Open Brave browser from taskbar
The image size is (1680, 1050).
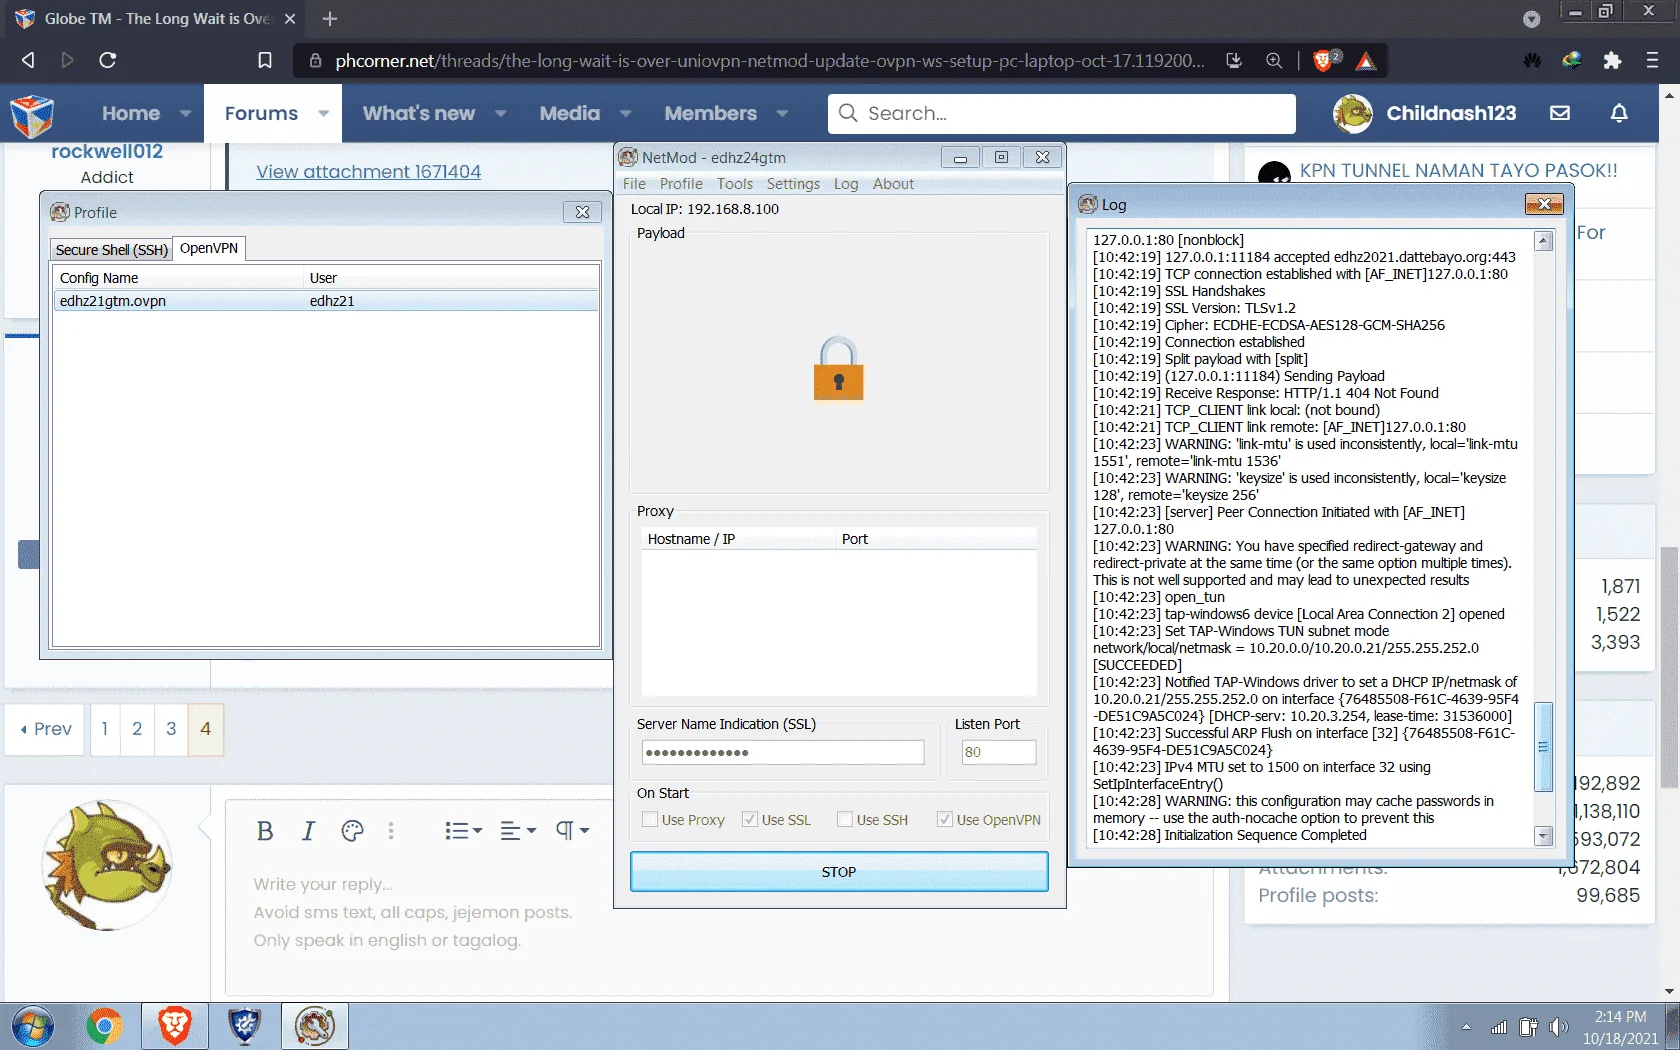click(x=174, y=1027)
